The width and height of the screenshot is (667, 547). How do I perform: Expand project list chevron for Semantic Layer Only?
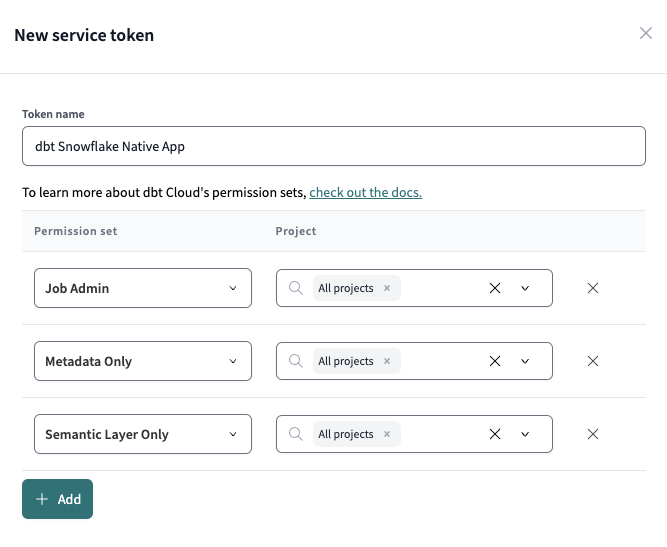point(525,434)
